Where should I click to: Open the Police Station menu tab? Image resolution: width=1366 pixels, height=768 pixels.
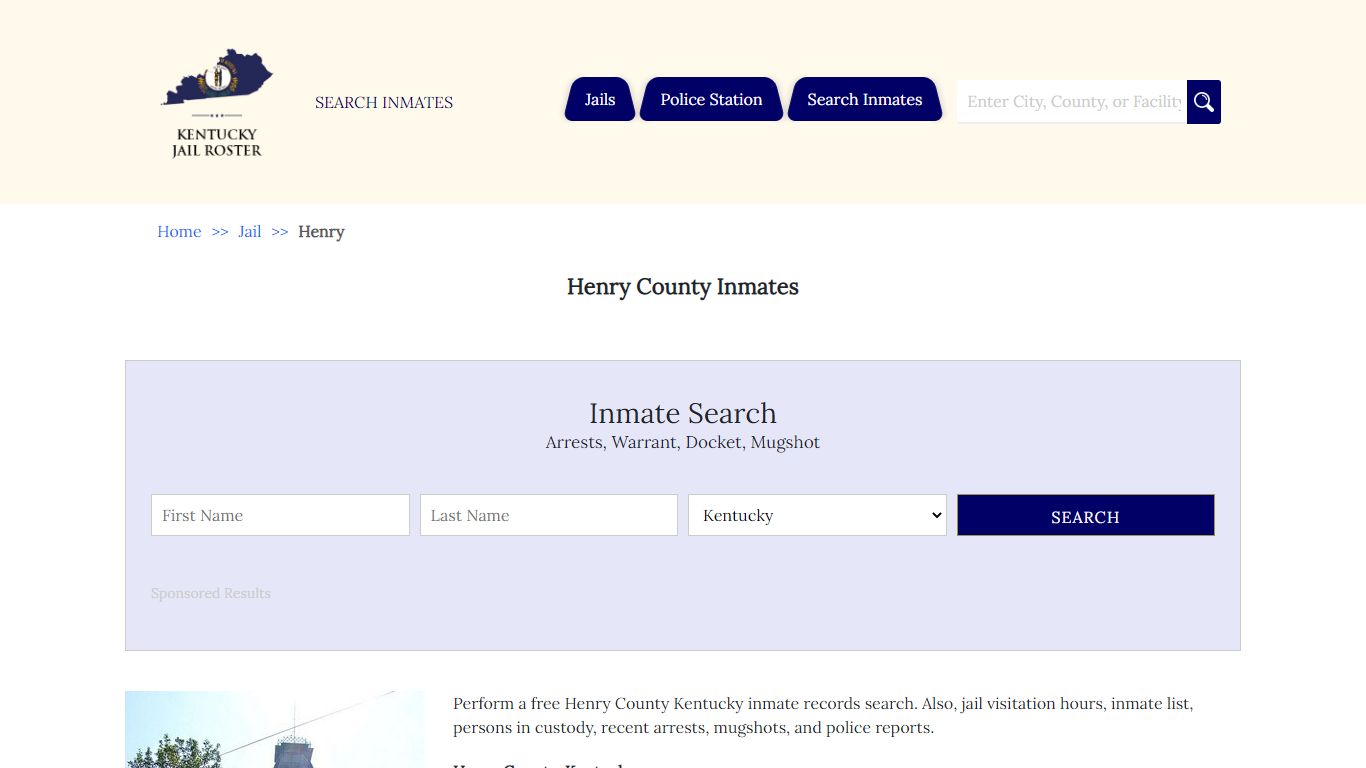(711, 99)
